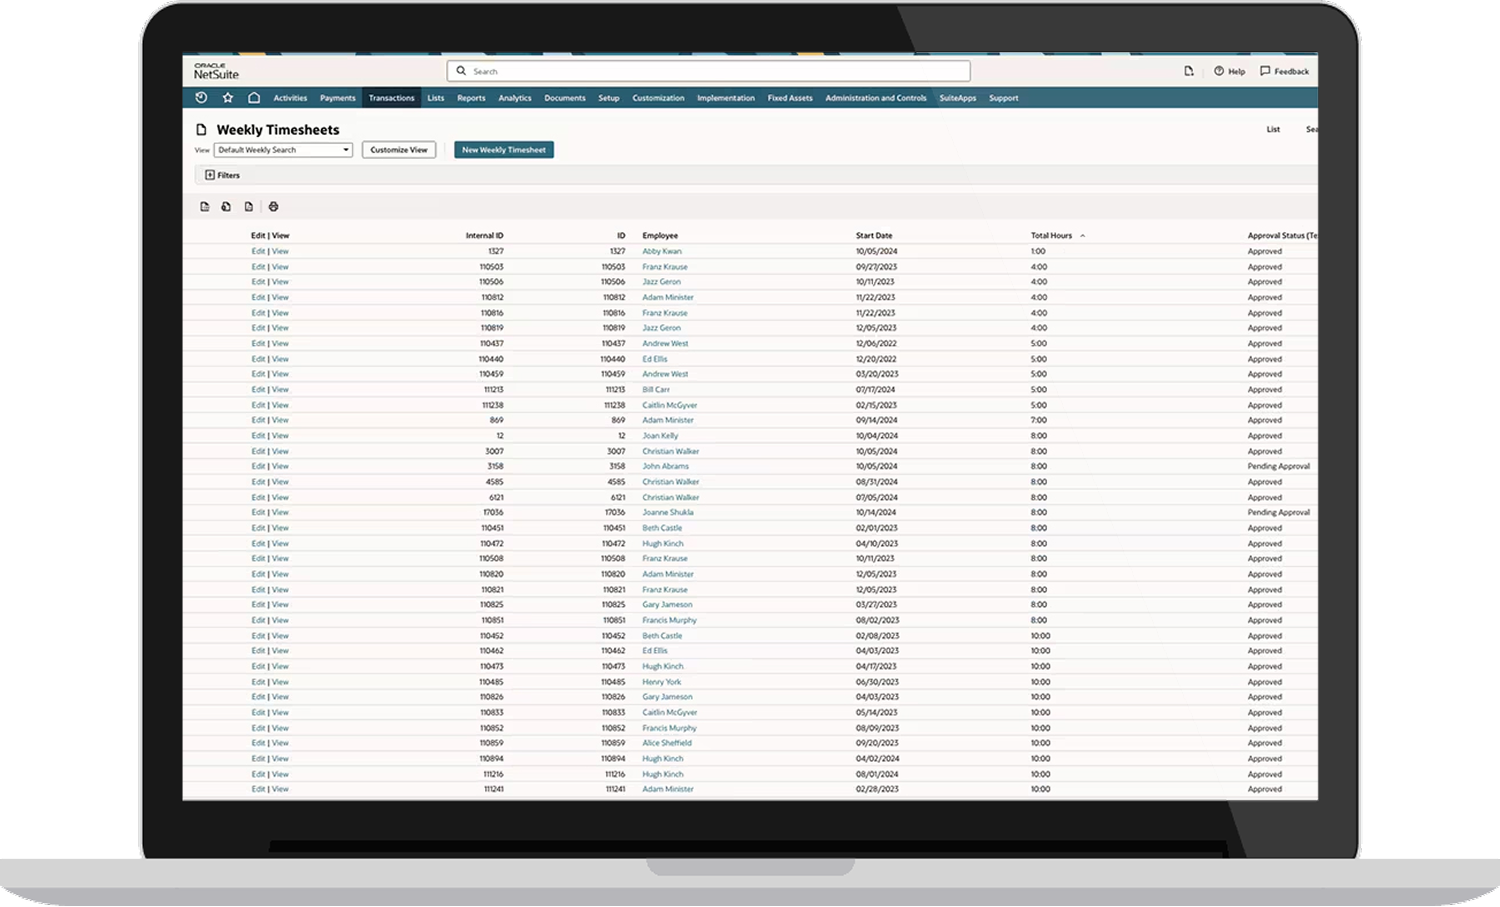Open the Home dashboard icon

coord(255,97)
